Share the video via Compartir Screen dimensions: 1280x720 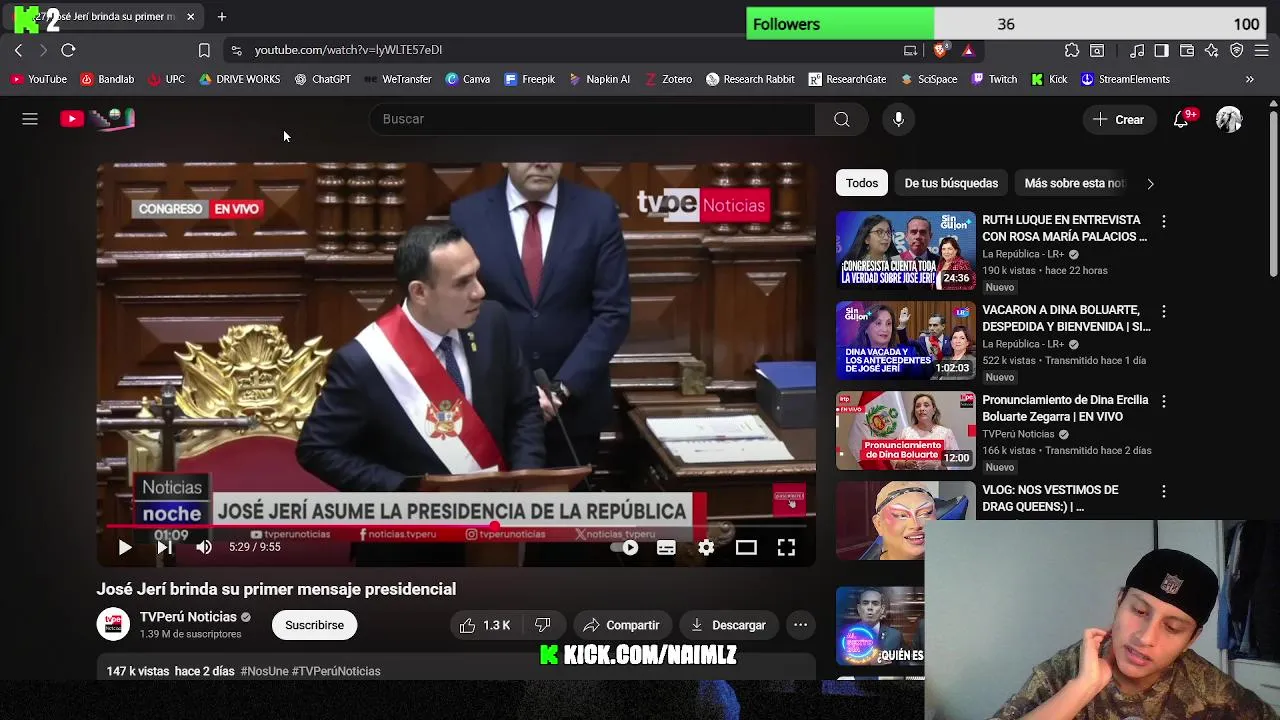(621, 625)
